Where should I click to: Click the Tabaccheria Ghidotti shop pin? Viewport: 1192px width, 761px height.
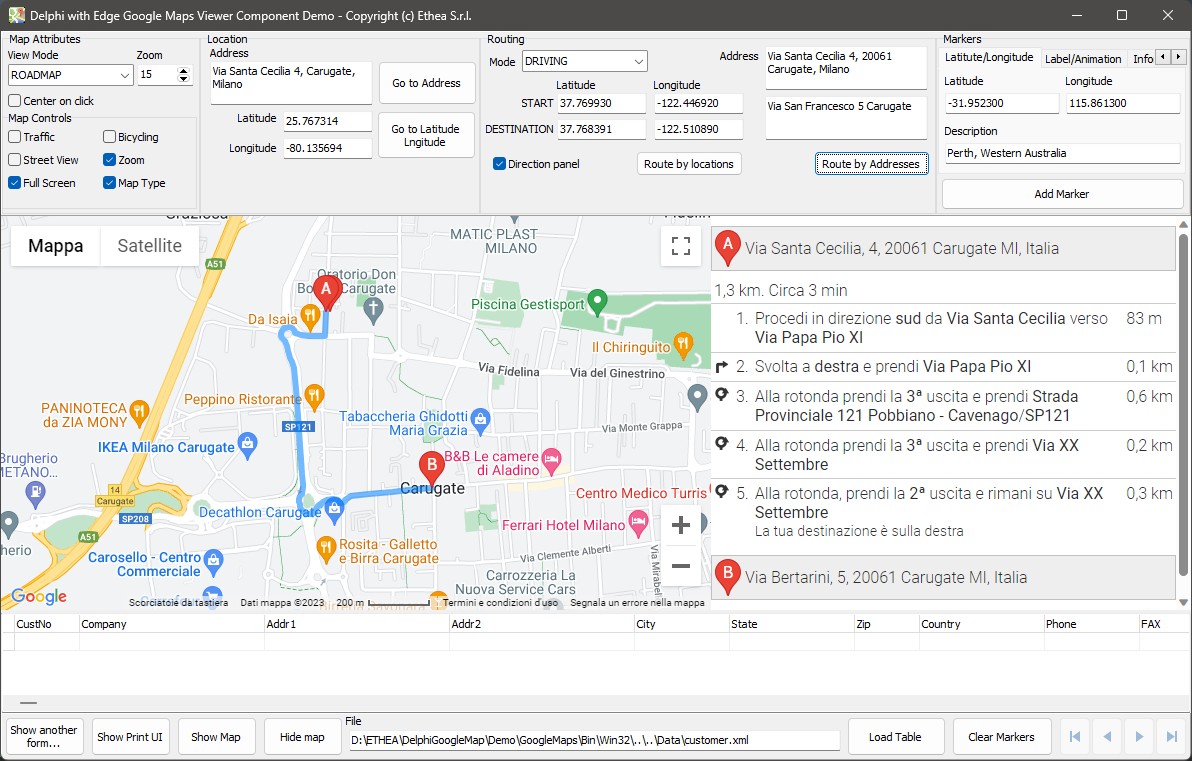coord(480,419)
